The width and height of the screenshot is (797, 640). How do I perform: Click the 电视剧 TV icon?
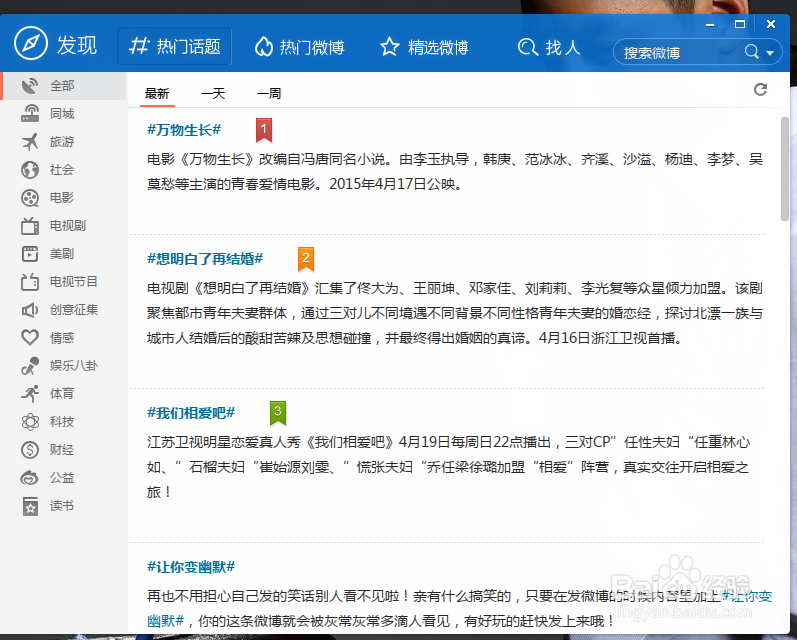[30, 226]
